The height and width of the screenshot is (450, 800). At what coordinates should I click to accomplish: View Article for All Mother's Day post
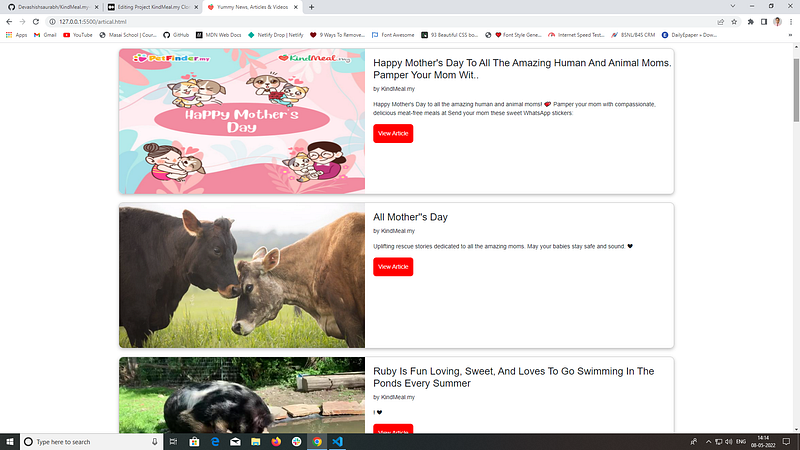pos(393,267)
